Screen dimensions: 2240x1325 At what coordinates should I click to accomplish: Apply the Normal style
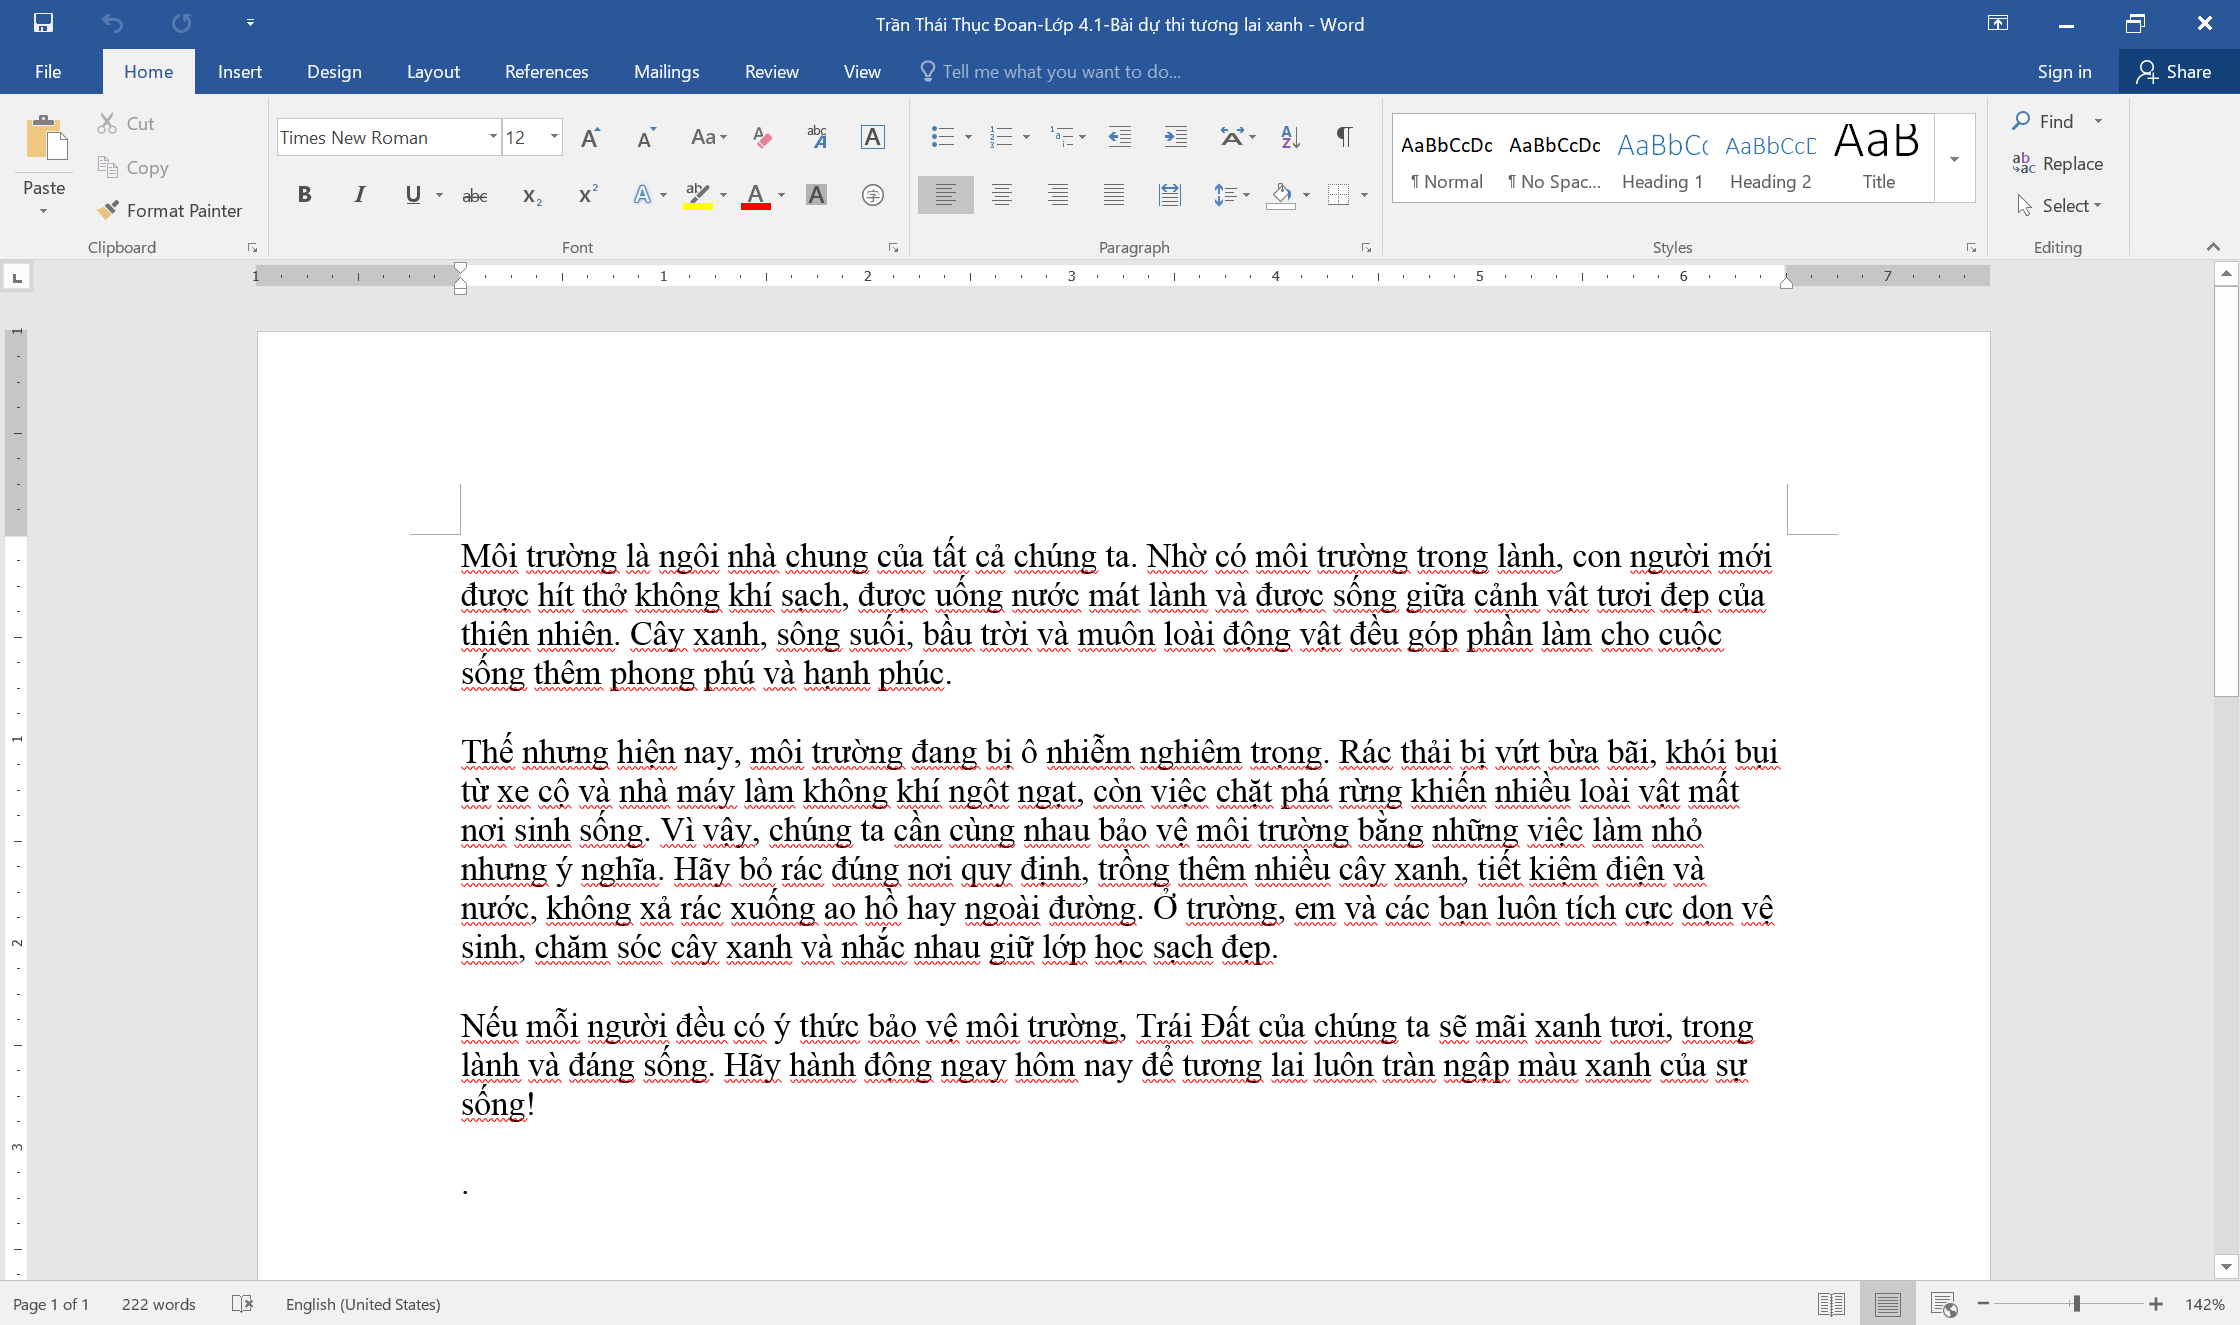pyautogui.click(x=1446, y=160)
